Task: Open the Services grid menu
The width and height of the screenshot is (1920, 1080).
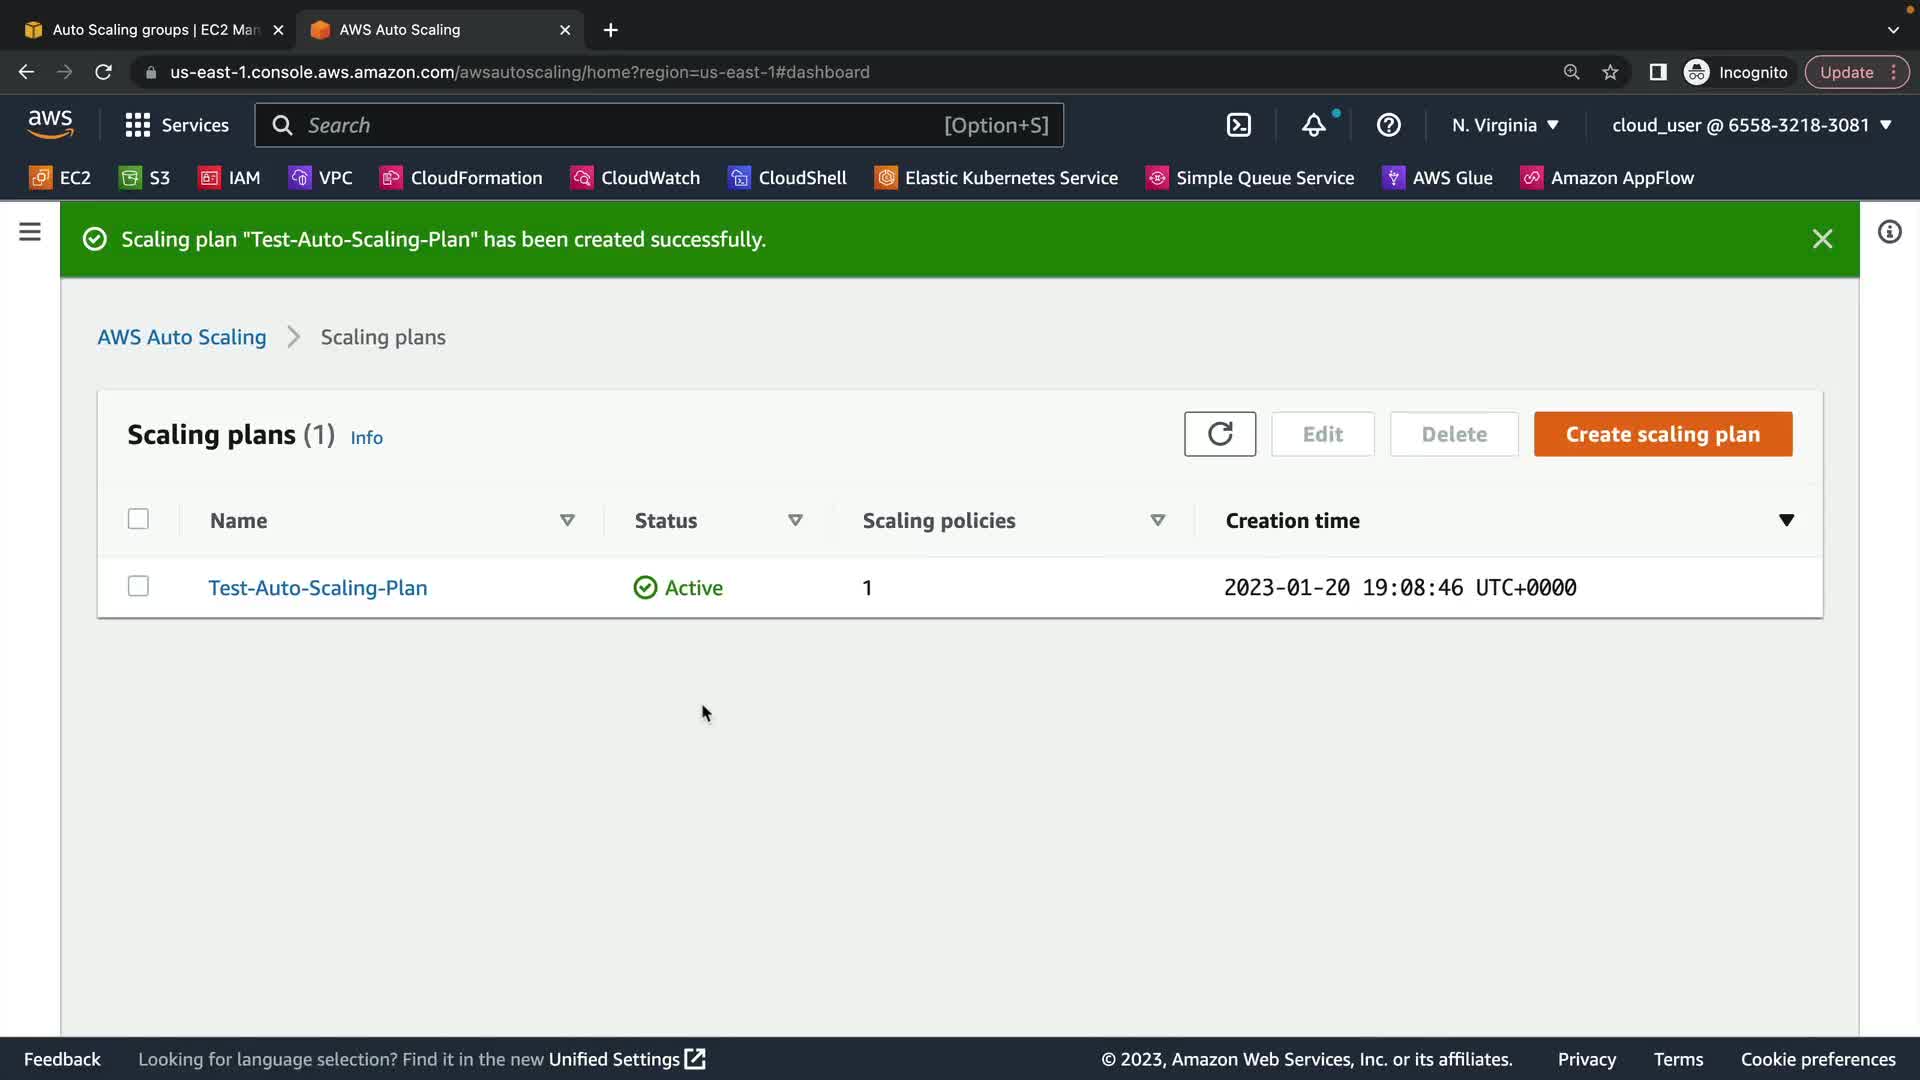Action: 177,125
